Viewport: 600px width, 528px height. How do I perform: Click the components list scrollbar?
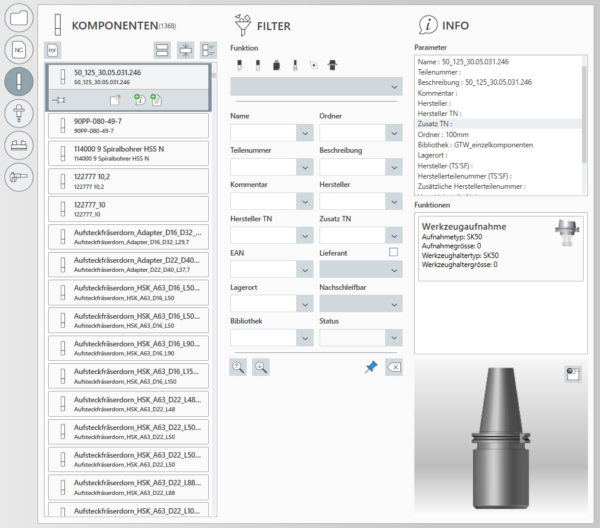pos(214,75)
